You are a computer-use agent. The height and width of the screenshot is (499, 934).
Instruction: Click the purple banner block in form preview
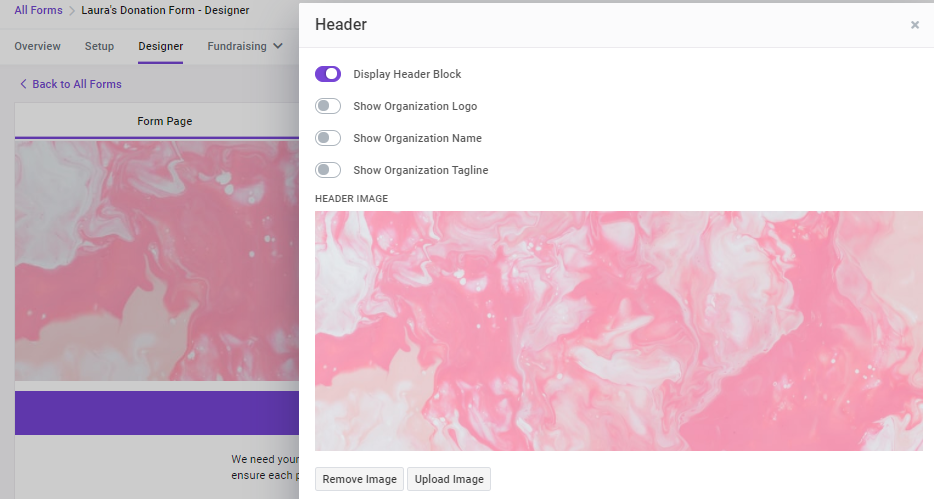tap(157, 413)
